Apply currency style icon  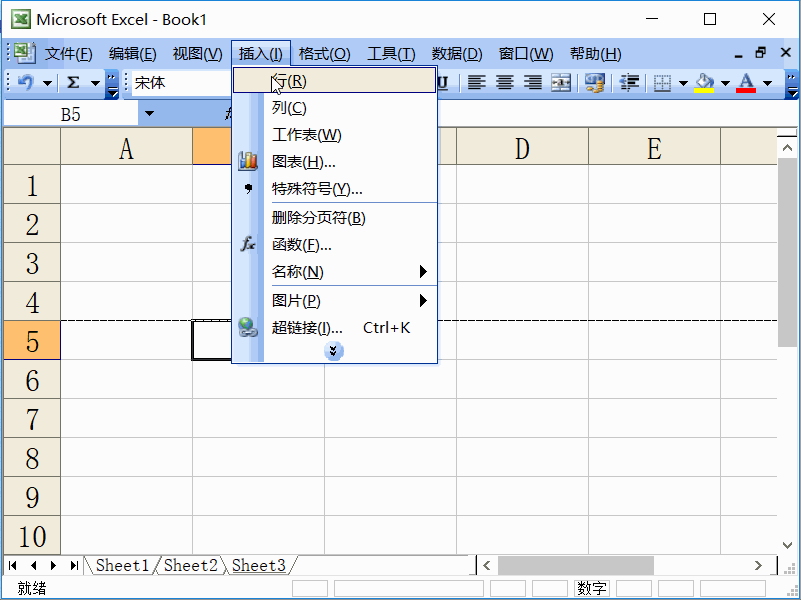[595, 82]
